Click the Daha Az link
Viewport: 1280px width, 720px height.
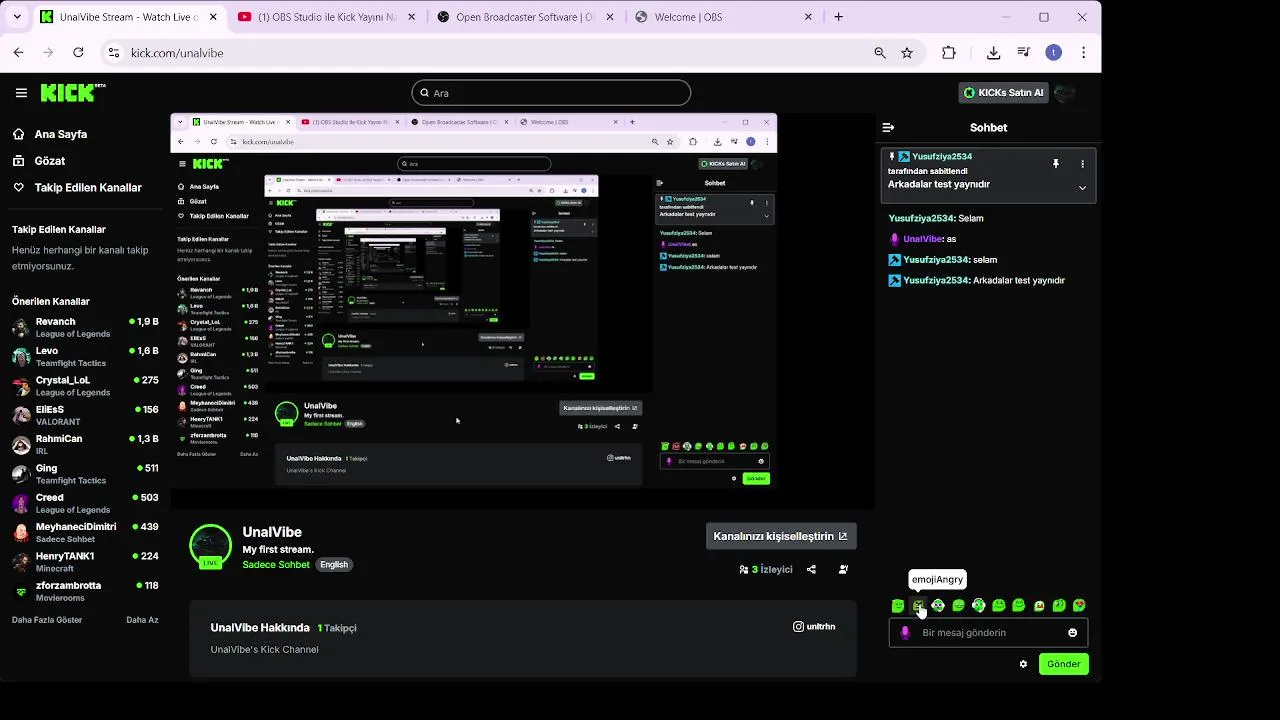[x=142, y=620]
